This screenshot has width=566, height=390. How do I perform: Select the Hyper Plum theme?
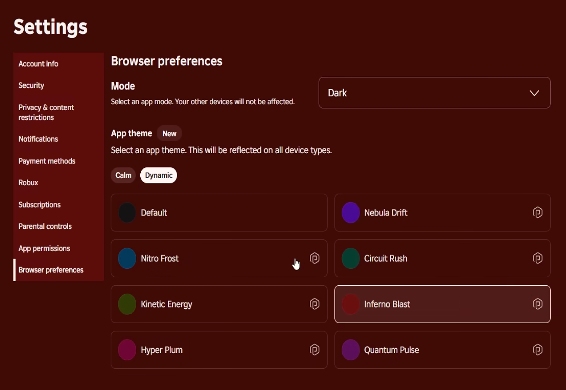(219, 350)
